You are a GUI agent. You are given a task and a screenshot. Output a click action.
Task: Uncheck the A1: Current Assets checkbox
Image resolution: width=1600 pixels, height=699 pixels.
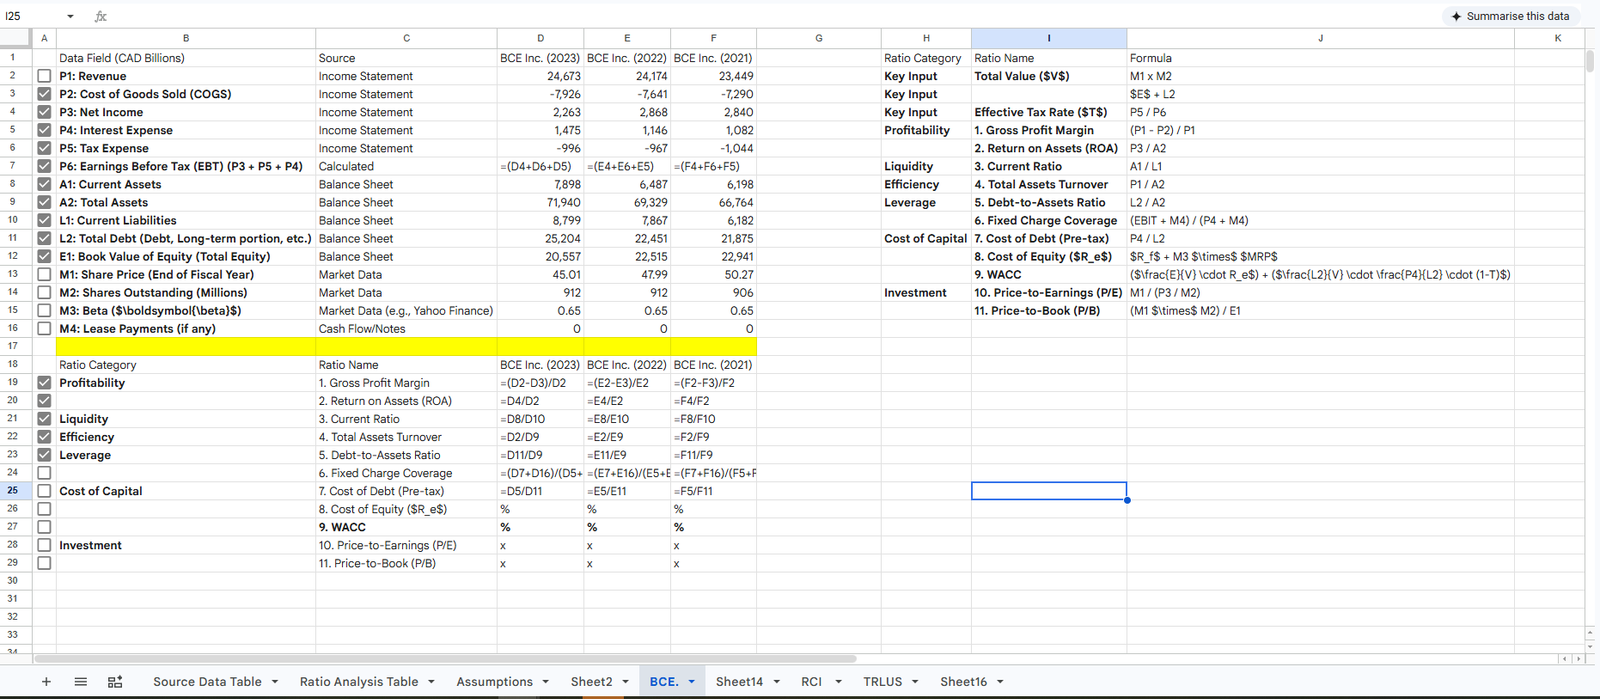[44, 184]
